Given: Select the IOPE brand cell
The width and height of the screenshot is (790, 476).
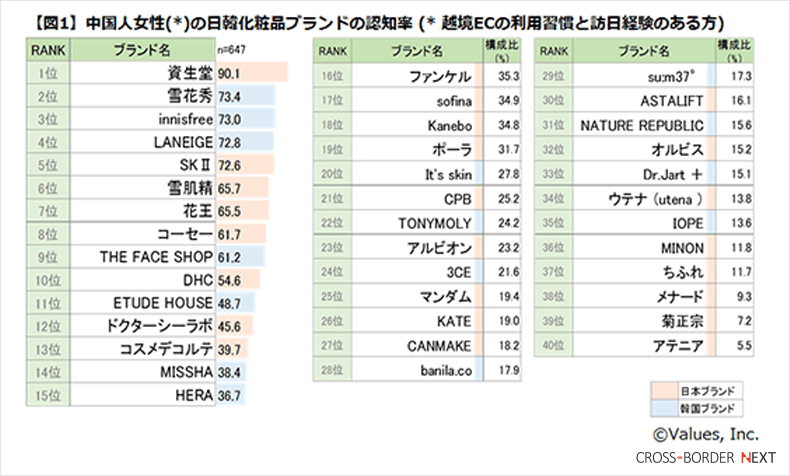Looking at the screenshot, I should coord(644,223).
